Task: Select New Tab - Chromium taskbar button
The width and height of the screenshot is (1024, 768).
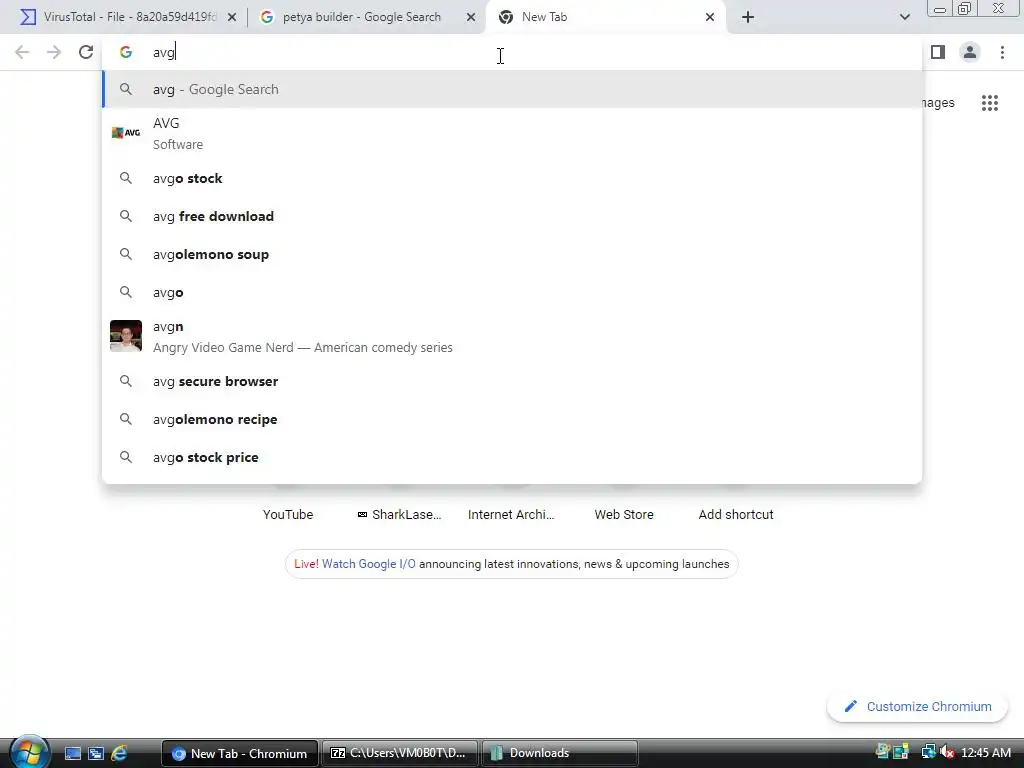Action: [x=240, y=753]
